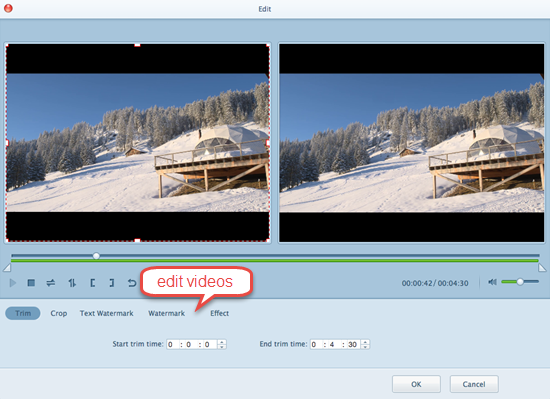This screenshot has height=399, width=550.
Task: Switch to the Trim tab
Action: click(x=23, y=313)
